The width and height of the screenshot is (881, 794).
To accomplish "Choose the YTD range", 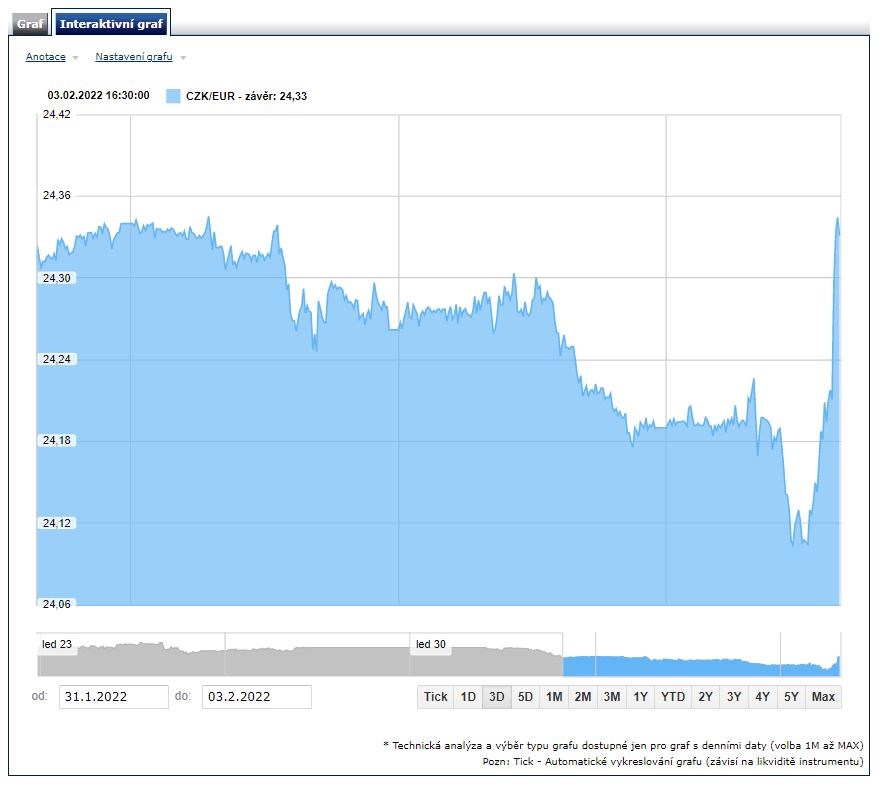I will 673,697.
